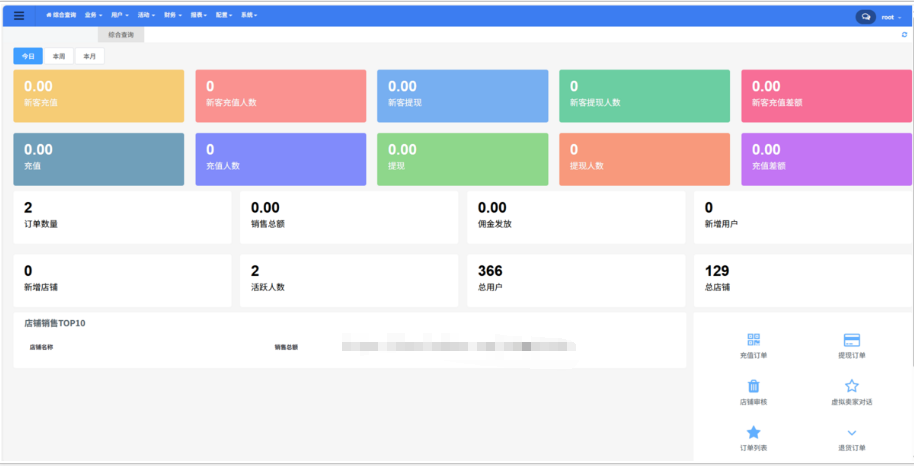Viewport: 914px width, 466px height.
Task: Open 订单列表 solid star icon
Action: pos(754,432)
